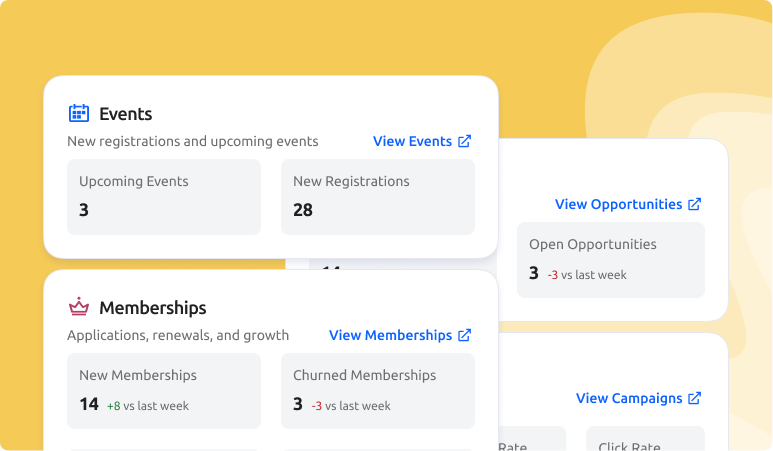This screenshot has height=451, width=773.
Task: Click external-link icon beside View Campaigns
Action: point(695,398)
